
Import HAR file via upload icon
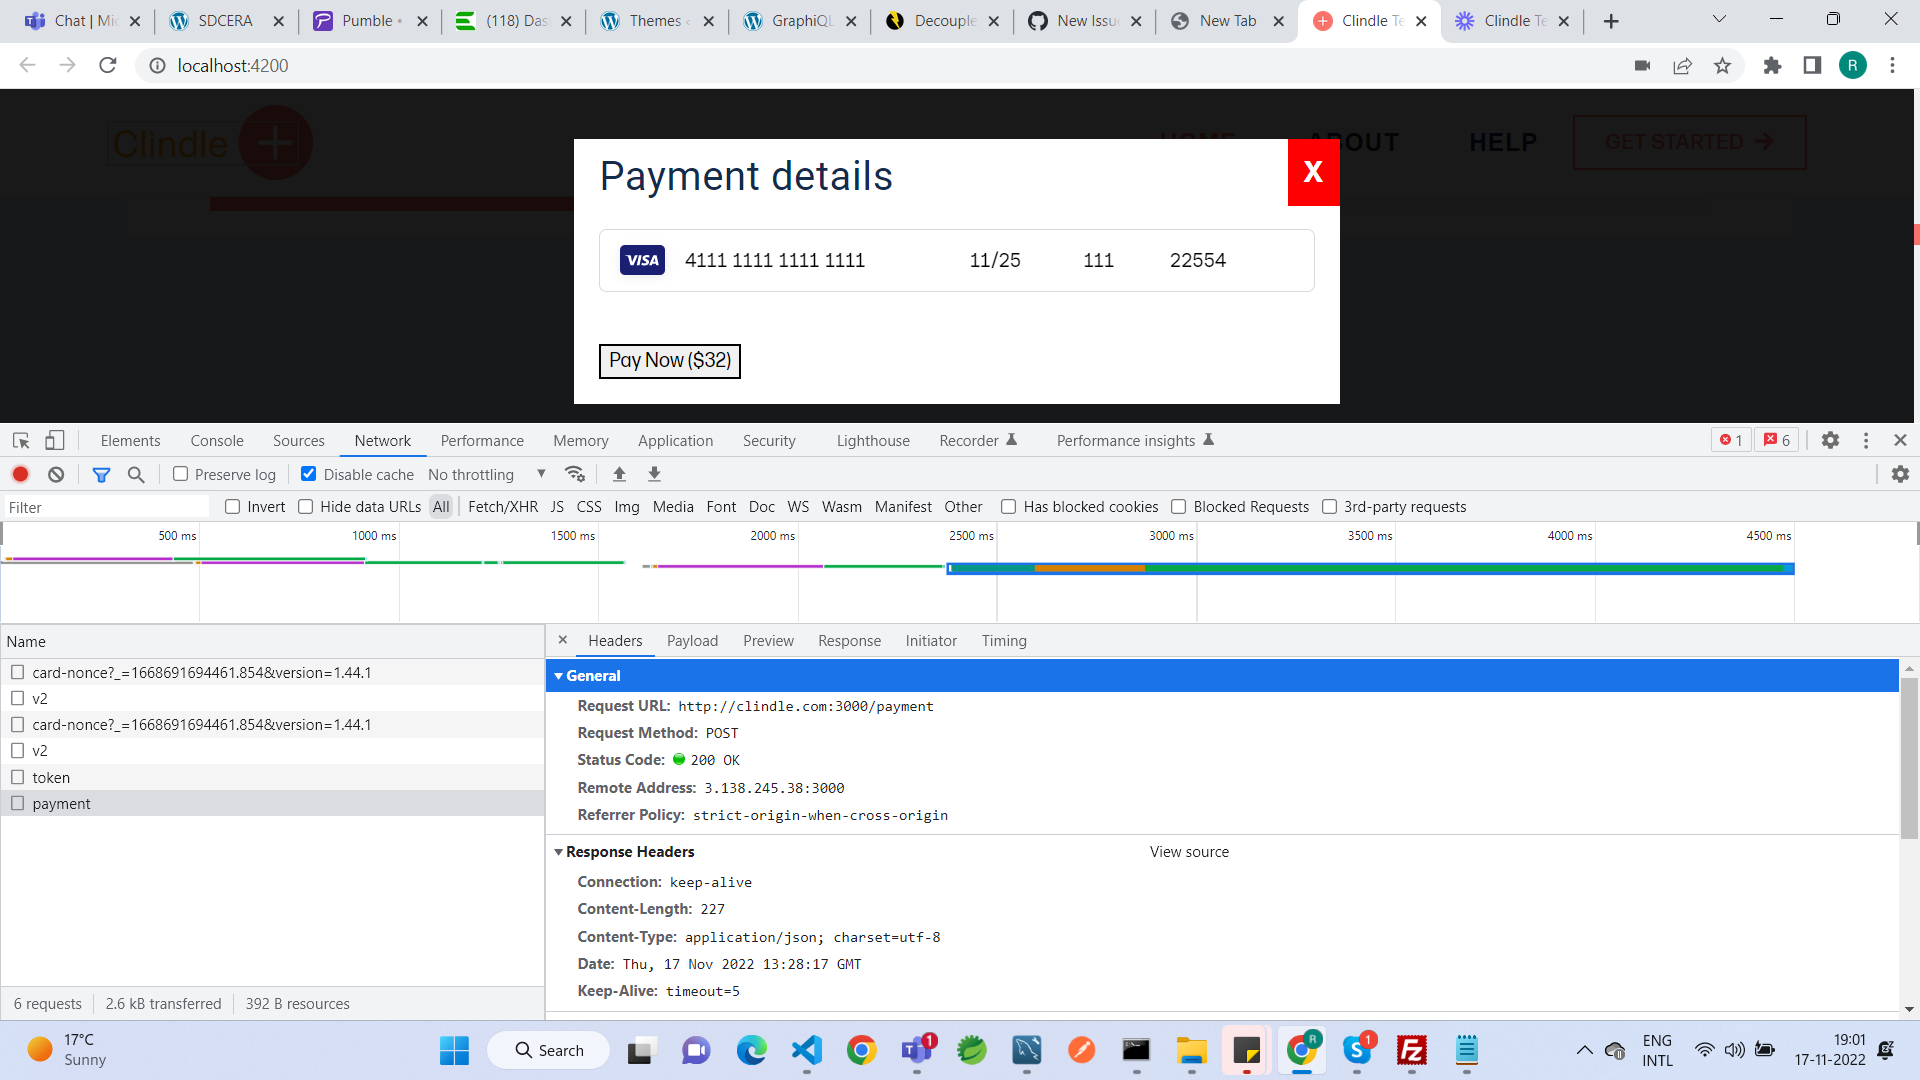[619, 474]
